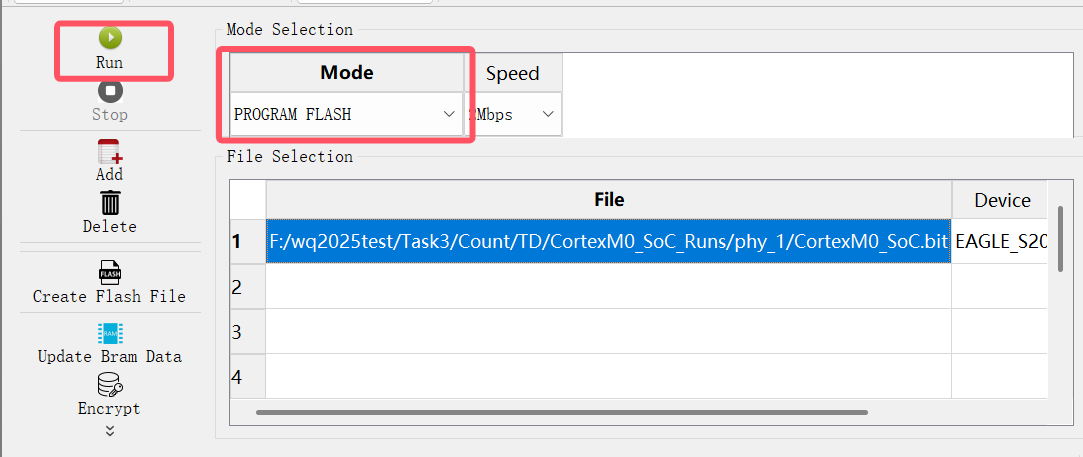Viewport: 1083px width, 457px height.
Task: Click the EAGLE_S20 device cell
Action: click(x=1000, y=241)
